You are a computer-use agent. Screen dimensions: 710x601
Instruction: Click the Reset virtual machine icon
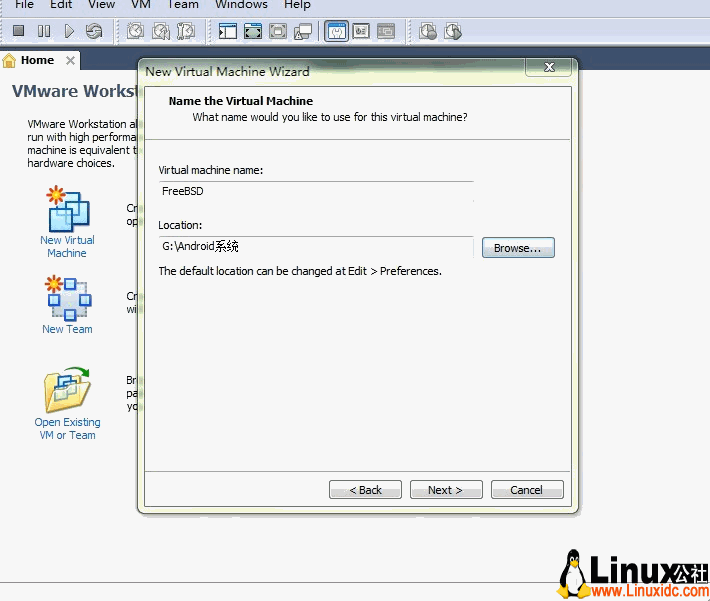coord(93,31)
